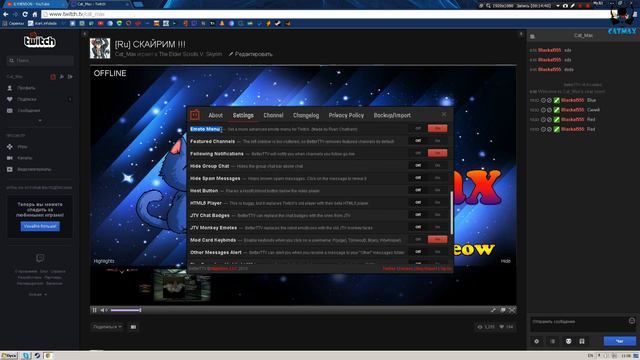Collapse the left sidebar arrow
The image size is (640, 360).
[84, 34]
